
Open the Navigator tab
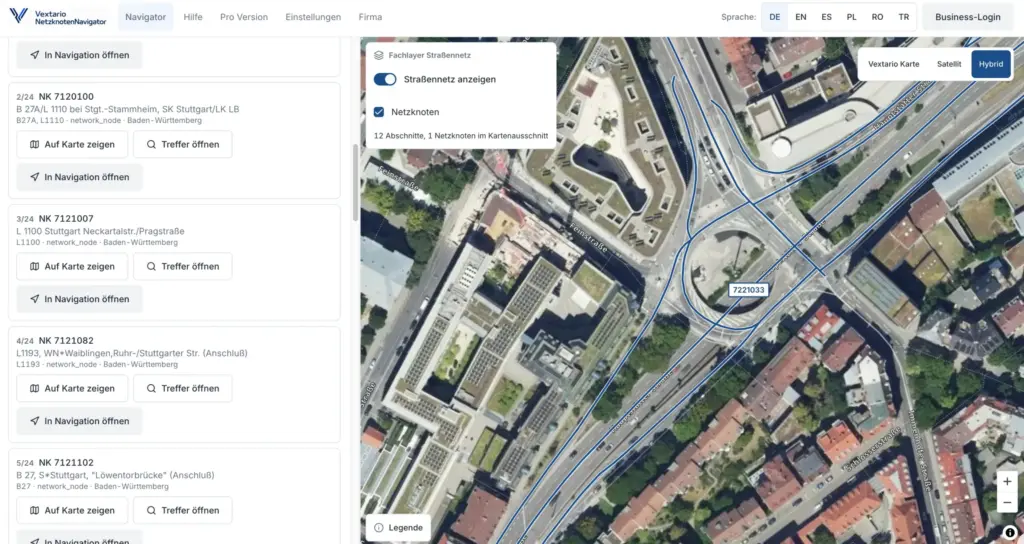(146, 17)
